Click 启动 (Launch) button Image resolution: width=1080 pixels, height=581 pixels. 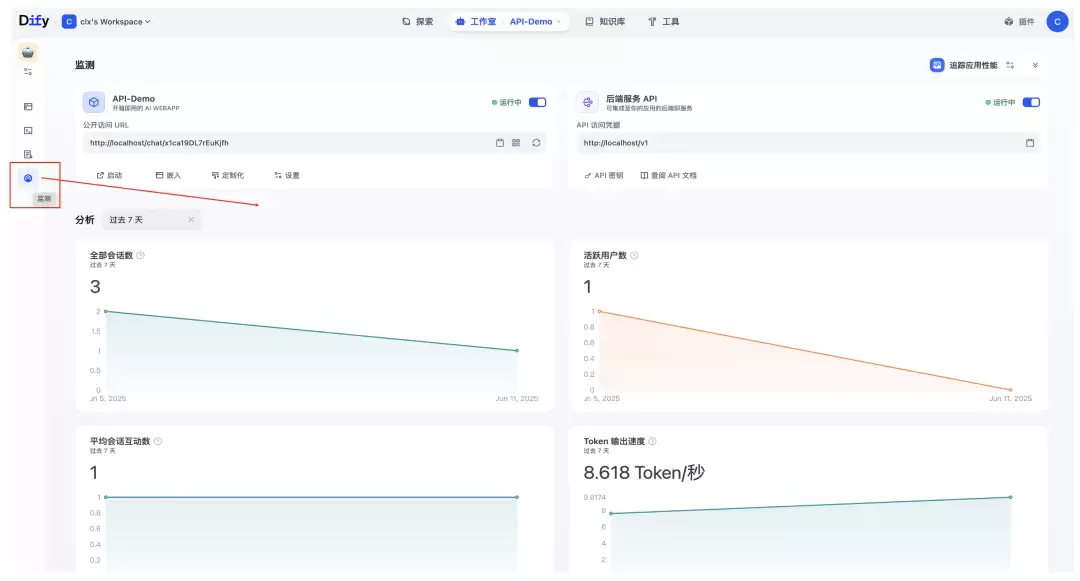pyautogui.click(x=110, y=176)
